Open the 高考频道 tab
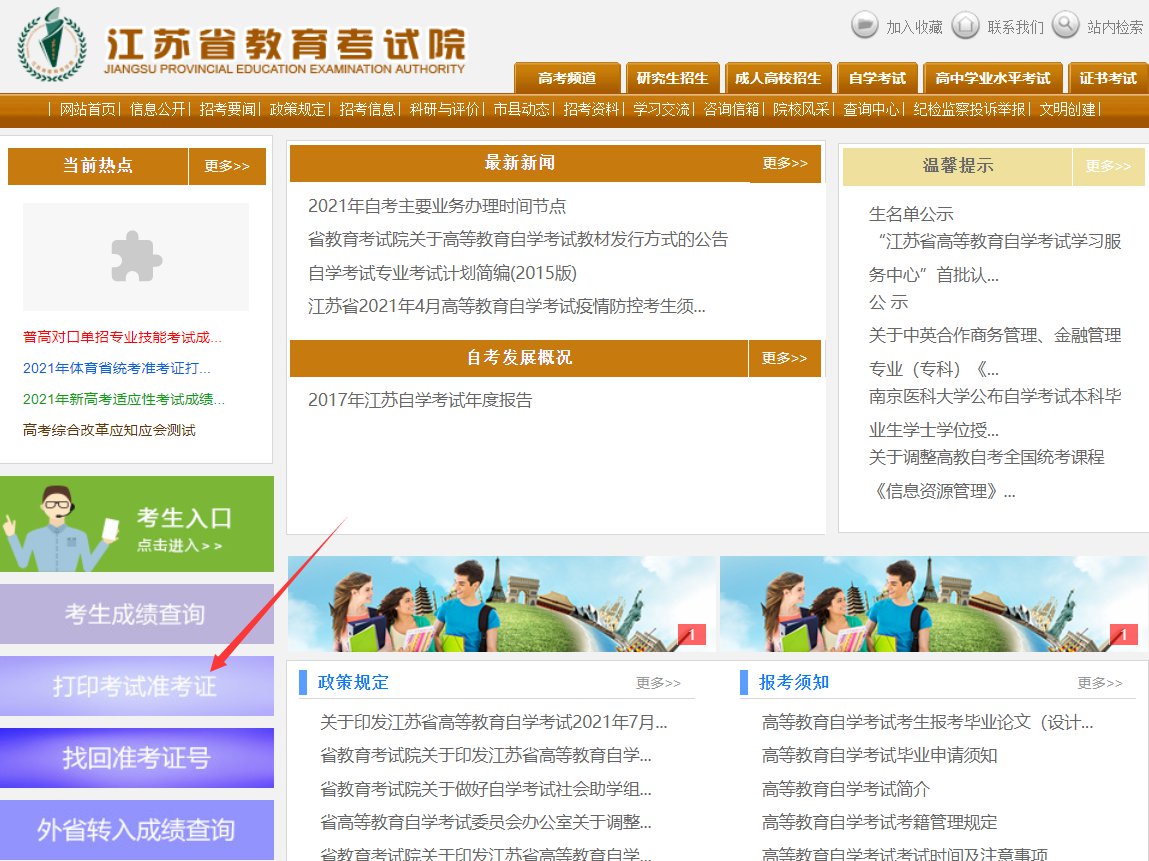The image size is (1149, 861). point(566,78)
